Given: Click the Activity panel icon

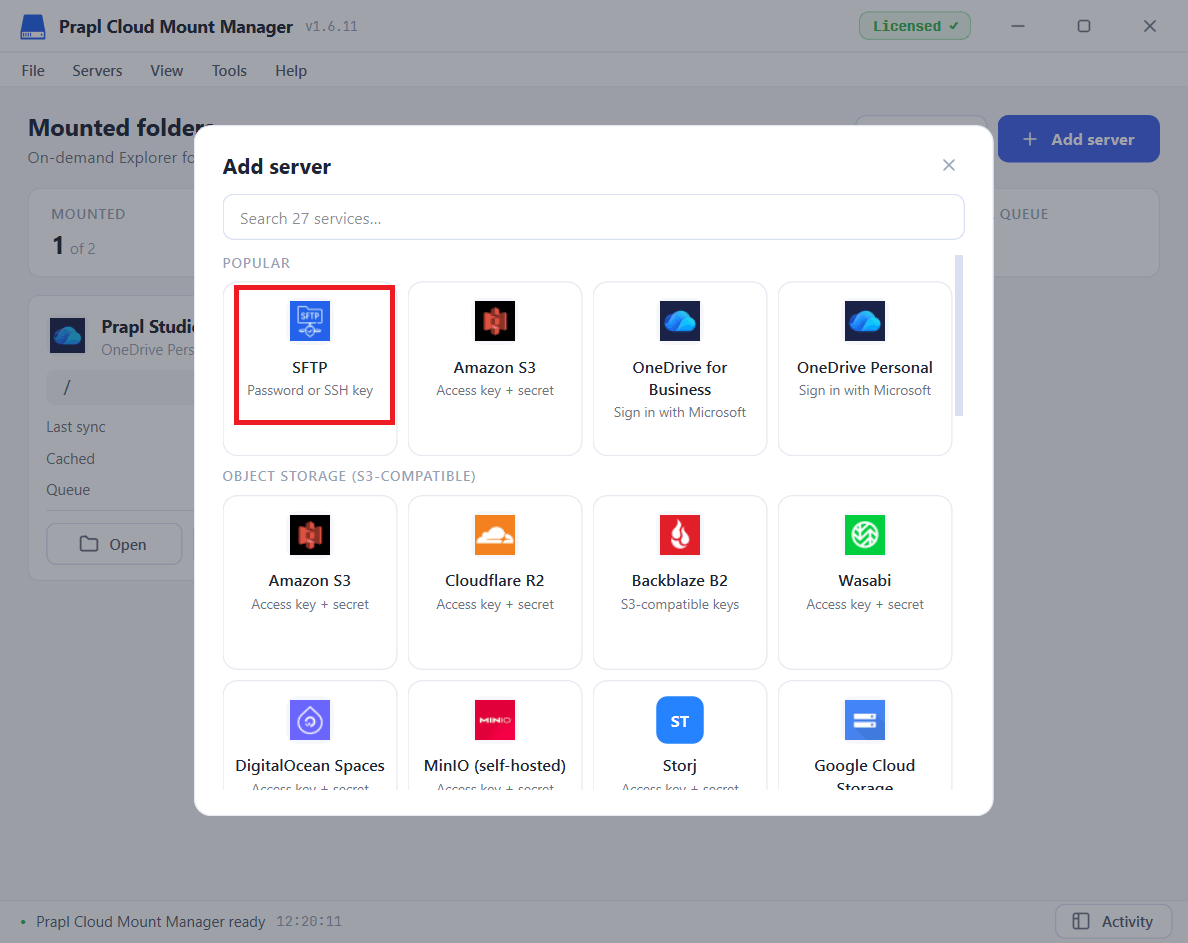Looking at the screenshot, I should [x=1080, y=921].
